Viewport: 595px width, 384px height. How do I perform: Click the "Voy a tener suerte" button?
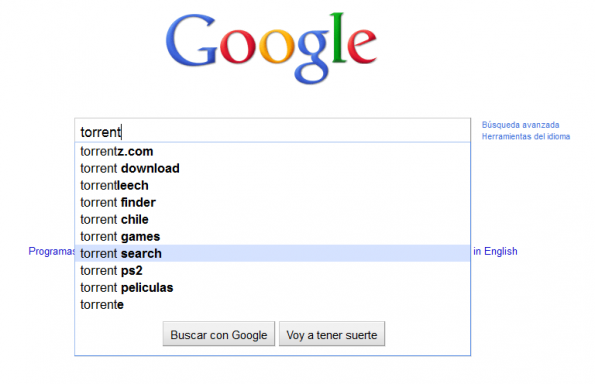332,334
